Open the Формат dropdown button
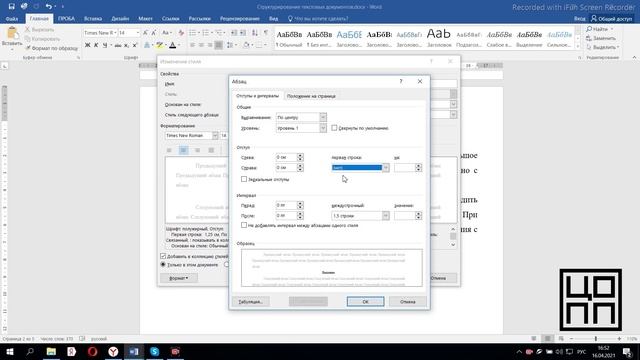Screen dimensions: 640x360 (x=178, y=278)
